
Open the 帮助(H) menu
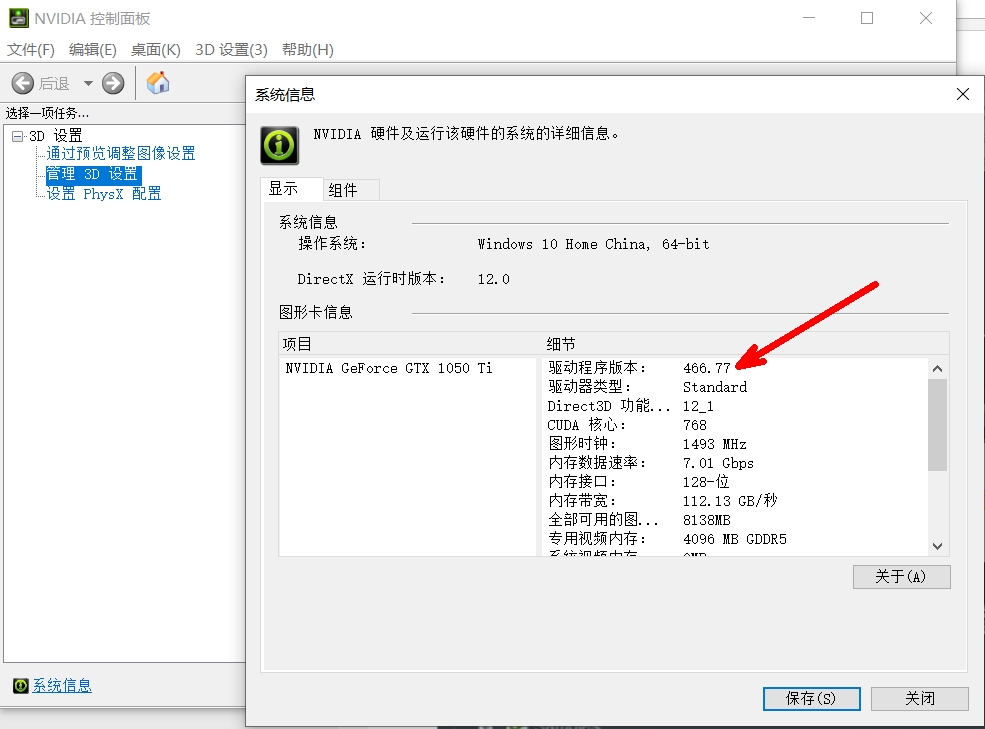pos(308,50)
